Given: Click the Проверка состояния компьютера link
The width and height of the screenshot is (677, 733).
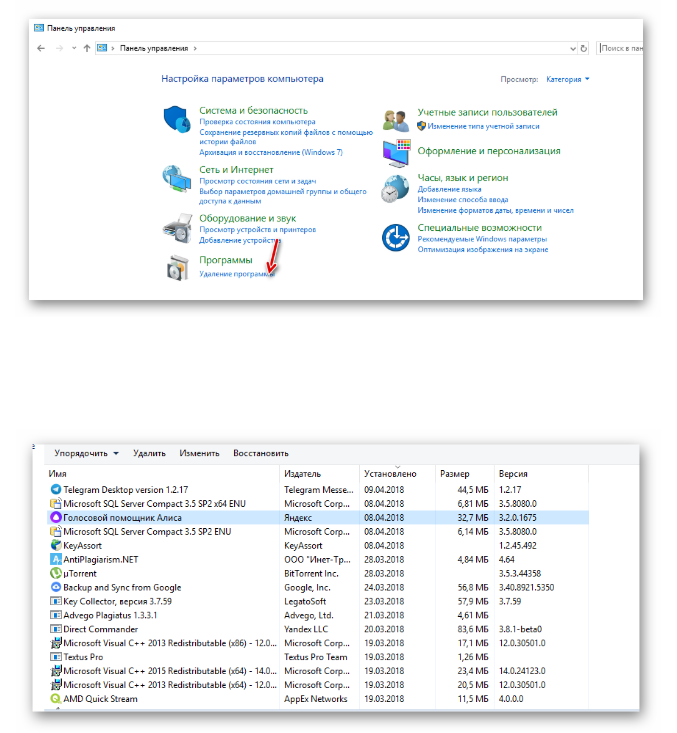Looking at the screenshot, I should tap(257, 122).
